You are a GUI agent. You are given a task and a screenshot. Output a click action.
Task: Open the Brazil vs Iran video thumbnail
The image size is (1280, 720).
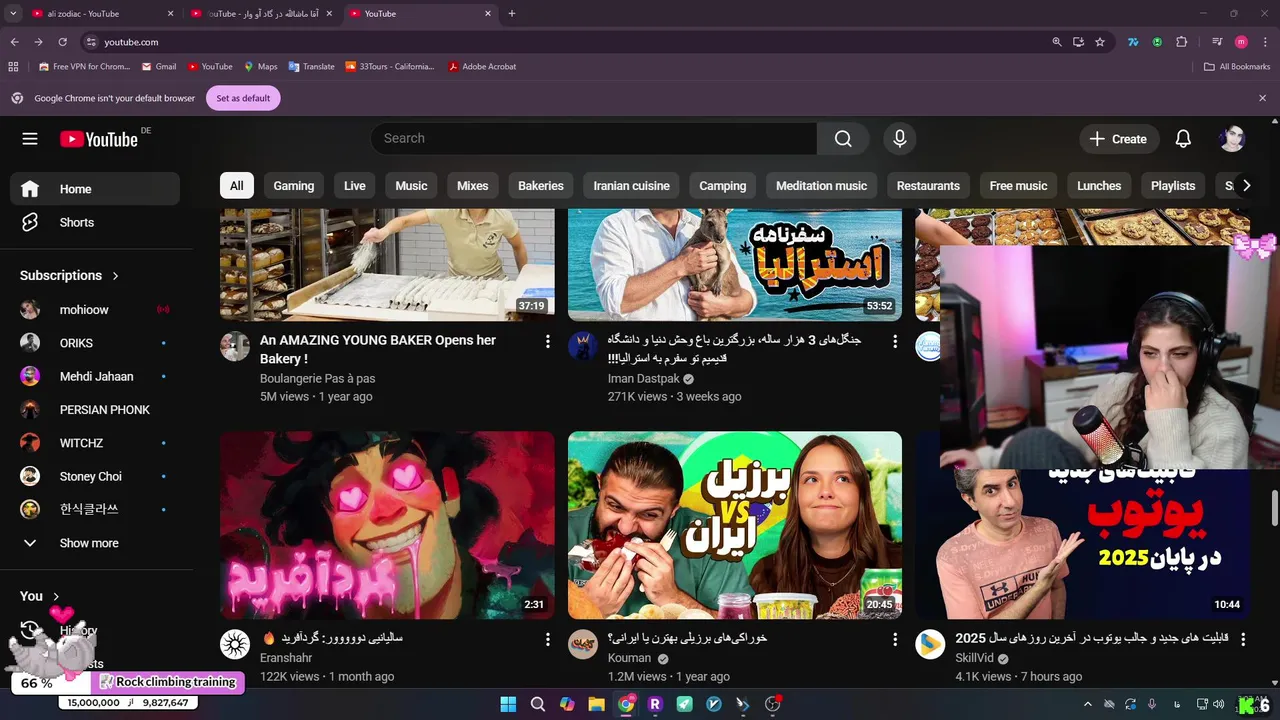[735, 525]
